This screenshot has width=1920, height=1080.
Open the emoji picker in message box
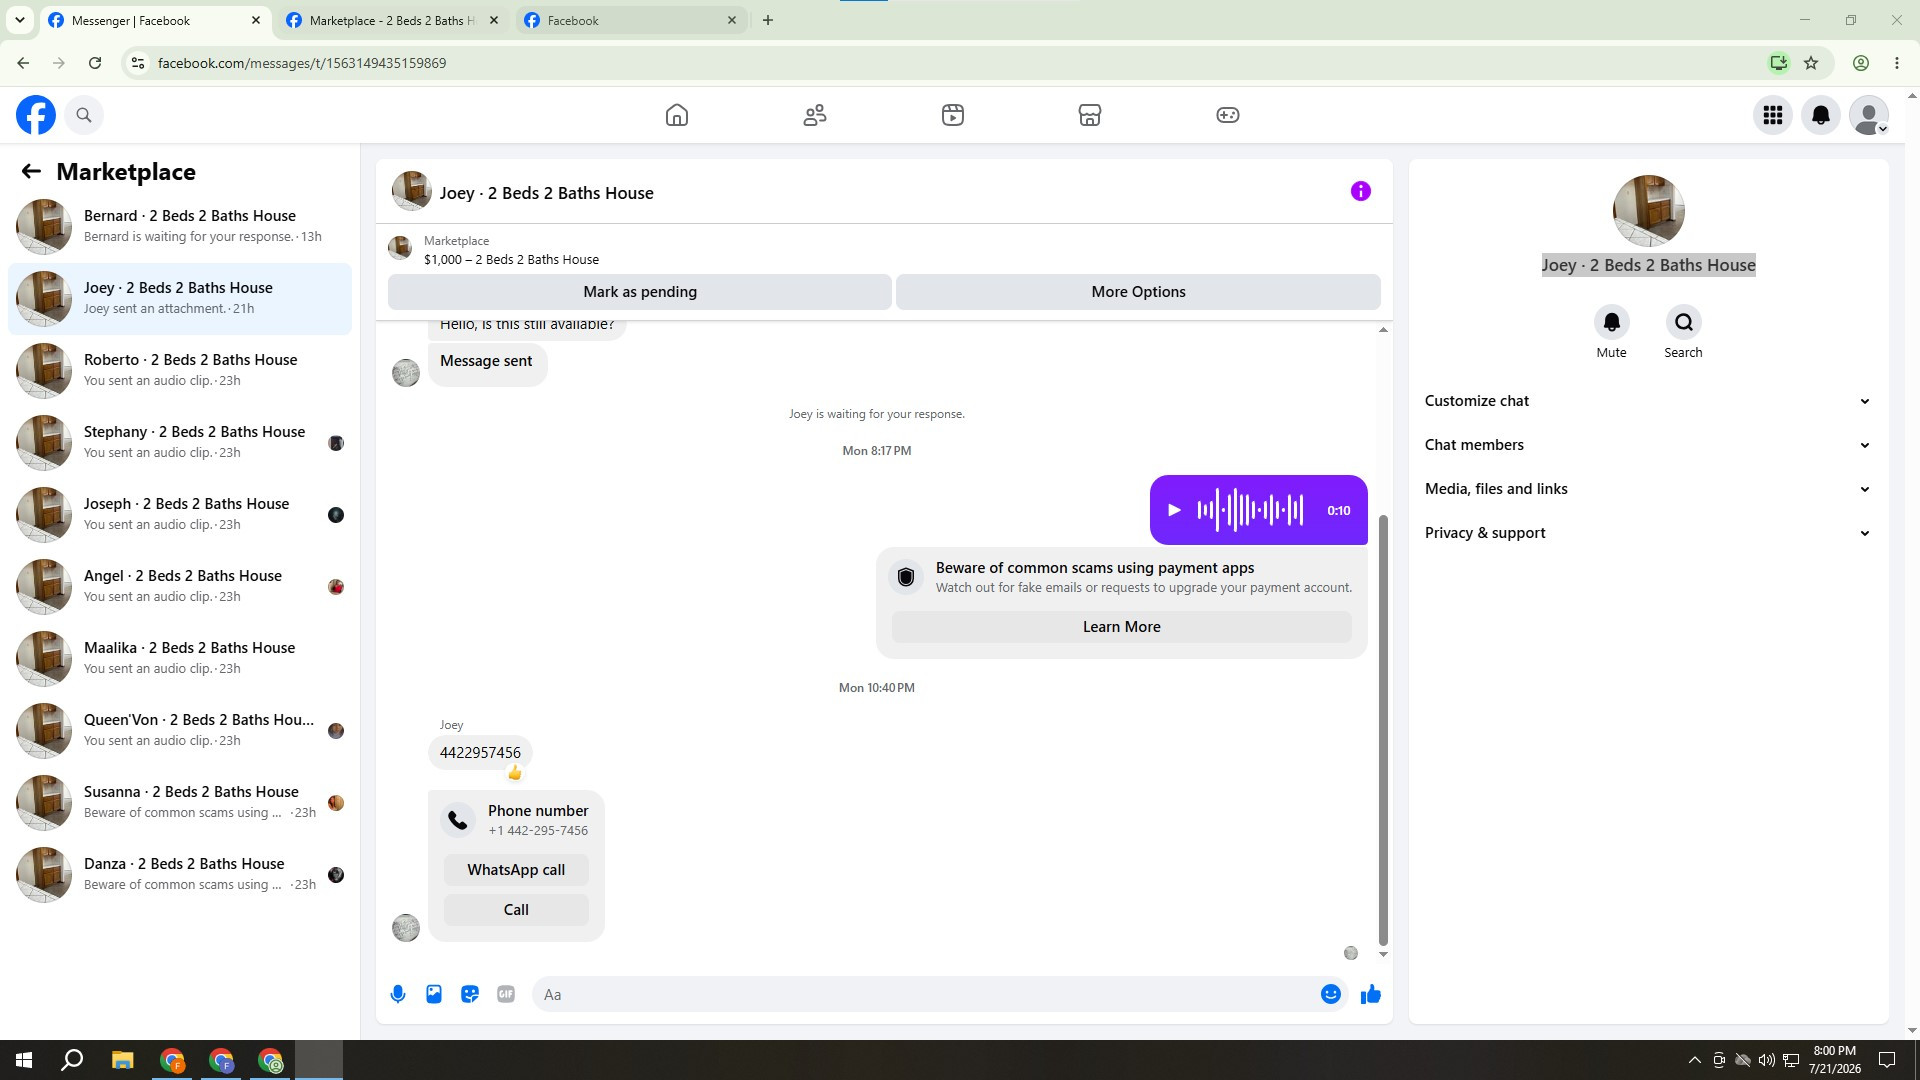point(1331,994)
